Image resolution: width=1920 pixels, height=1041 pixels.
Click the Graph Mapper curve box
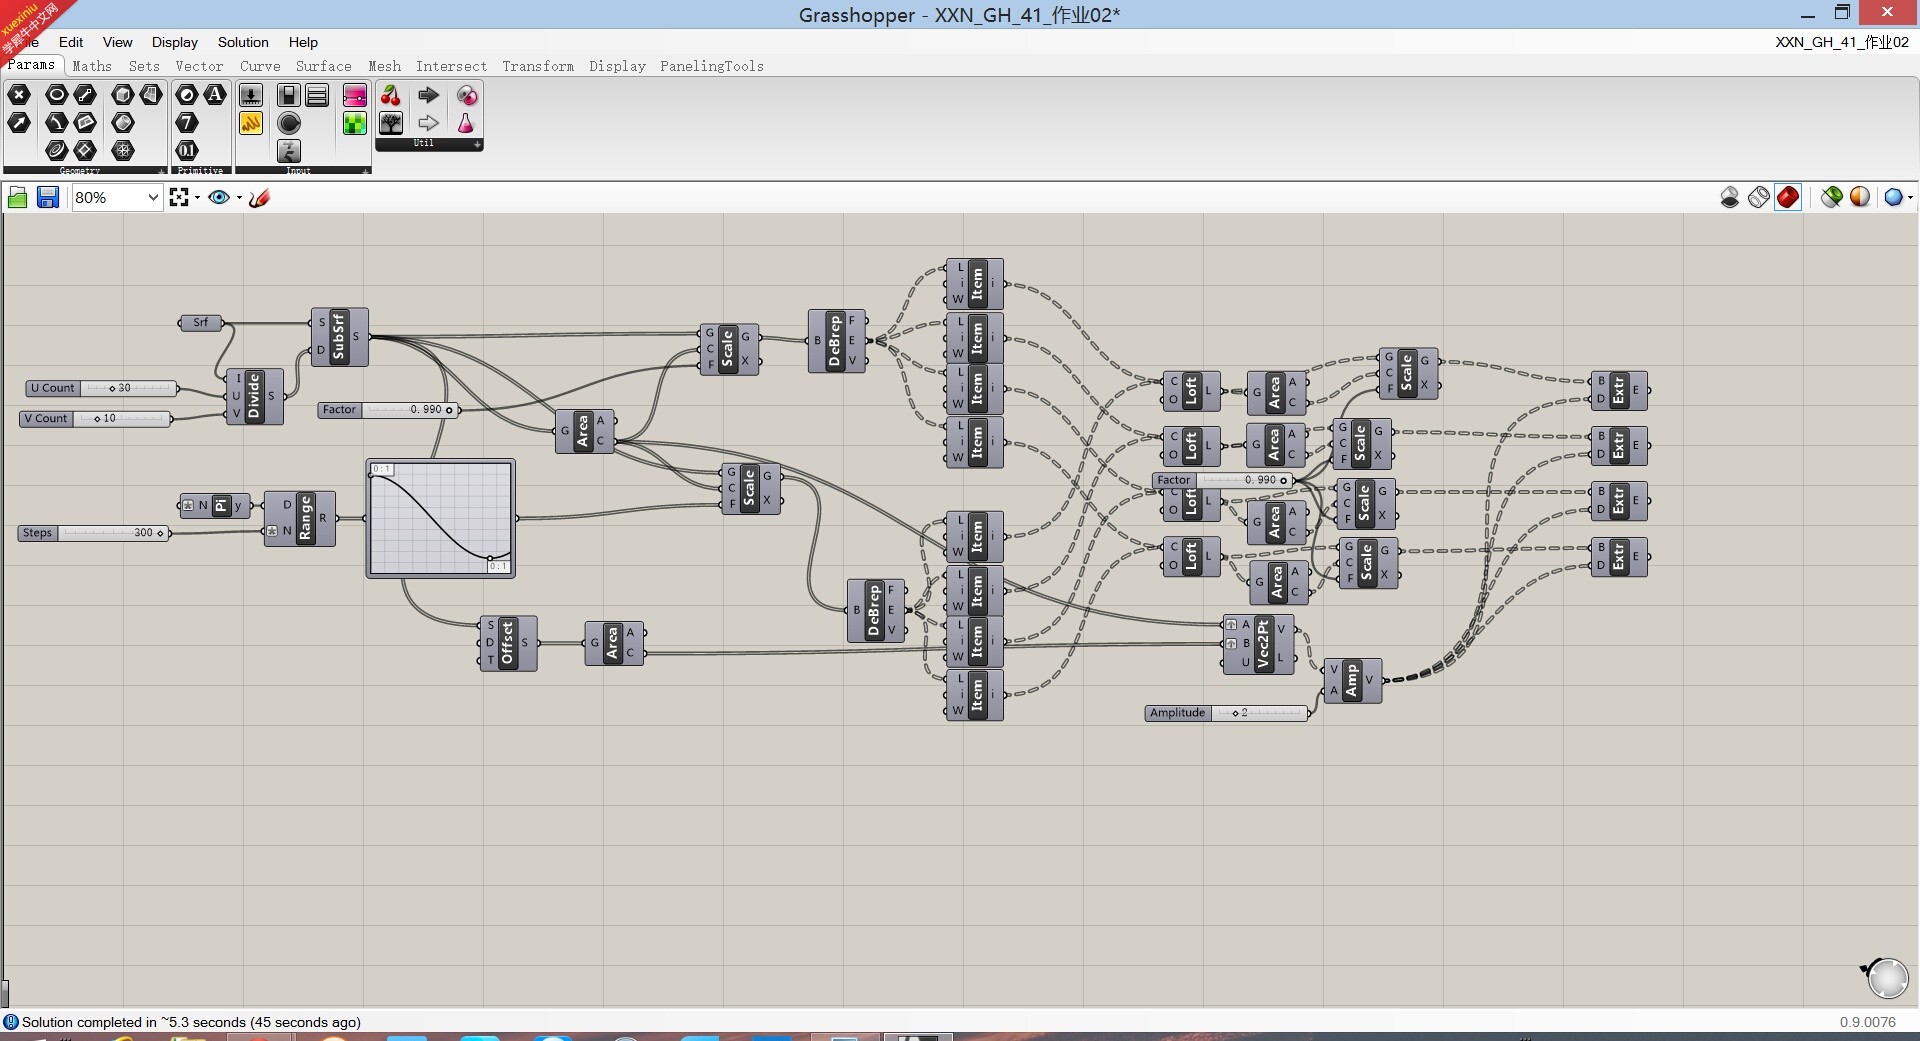441,518
